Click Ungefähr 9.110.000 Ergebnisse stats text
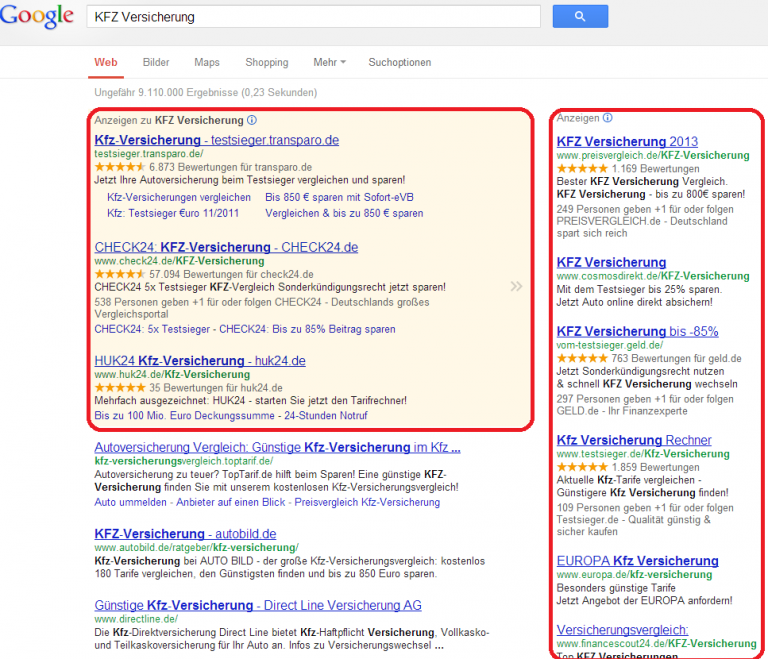The height and width of the screenshot is (659, 768). 206,92
